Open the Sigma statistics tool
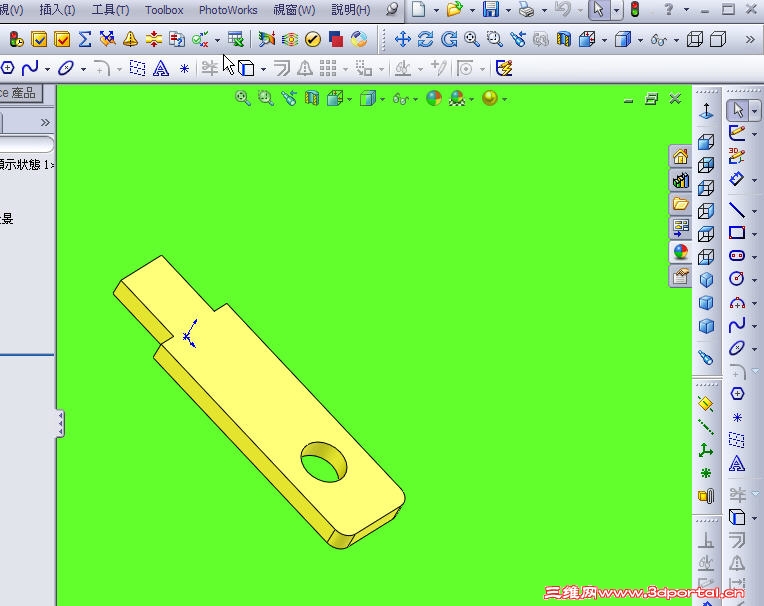 [x=85, y=39]
